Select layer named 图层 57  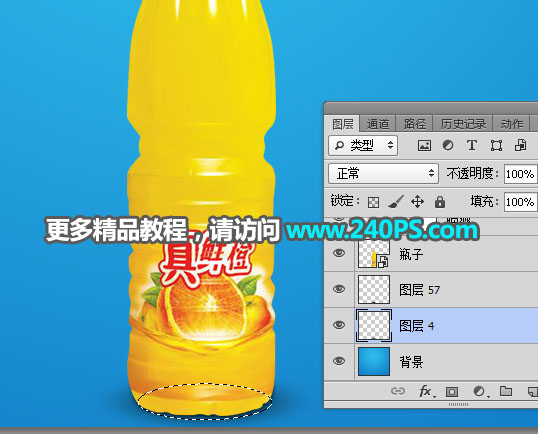pyautogui.click(x=419, y=290)
